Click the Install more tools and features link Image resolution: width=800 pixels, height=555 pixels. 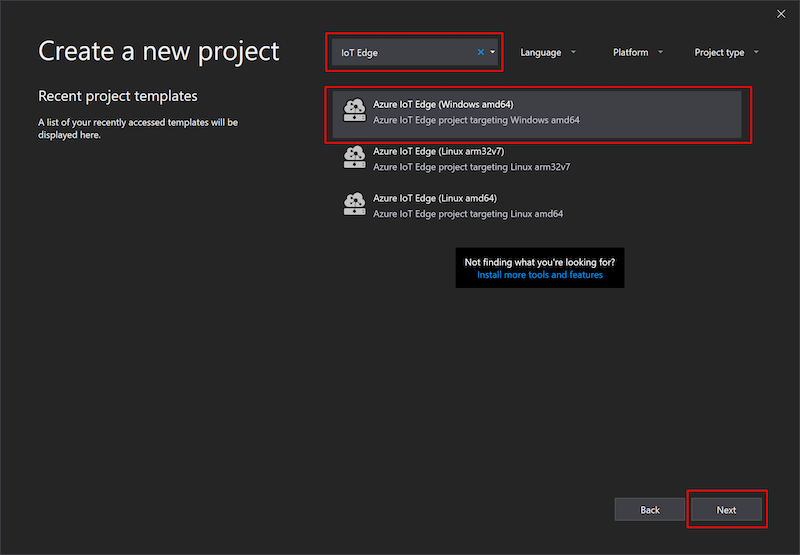tap(540, 275)
